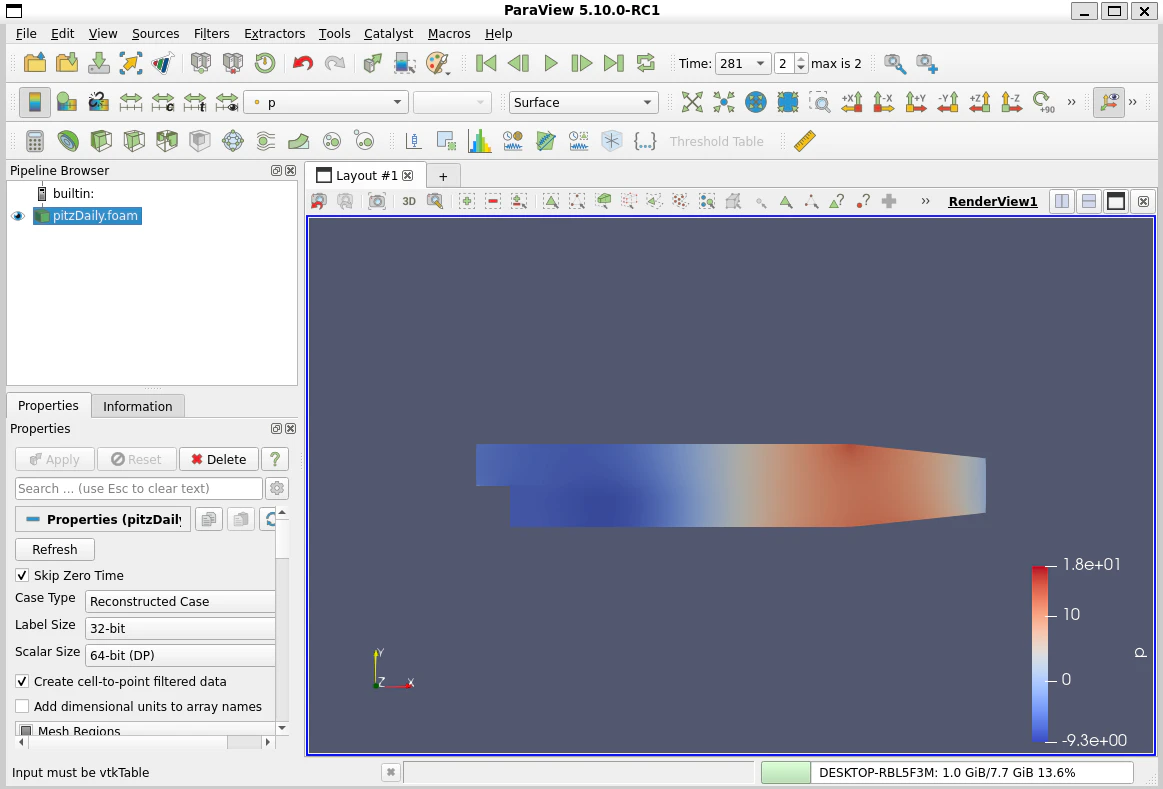Switch to the Information tab
This screenshot has width=1163, height=789.
(x=137, y=406)
